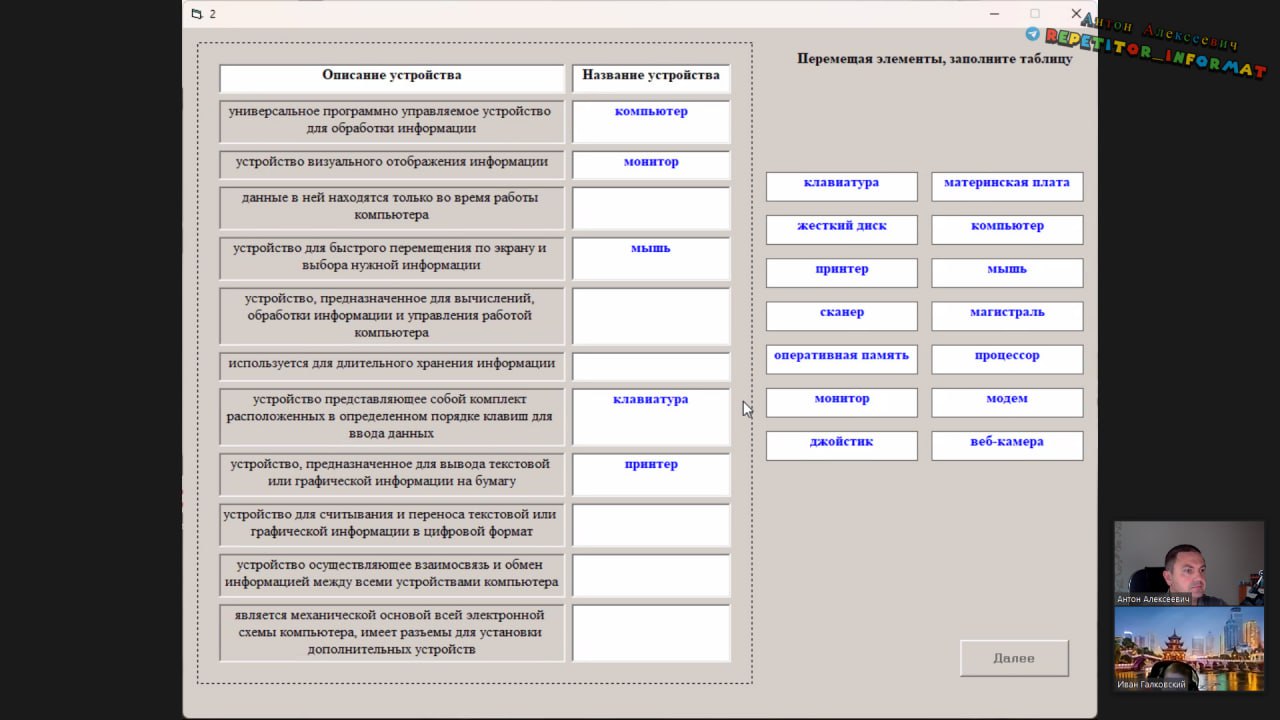Click the description 'устройство, предназначенное для вычислений'
Screen dimensions: 1280x720
click(392, 316)
